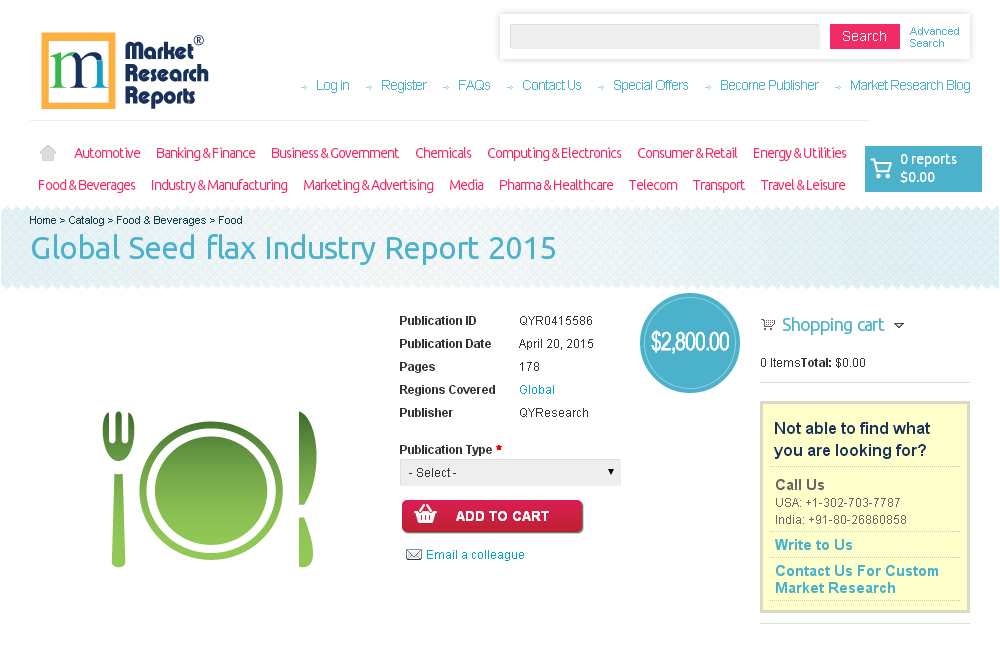
Task: Expand the Shopping cart chevron arrow
Action: [x=899, y=325]
